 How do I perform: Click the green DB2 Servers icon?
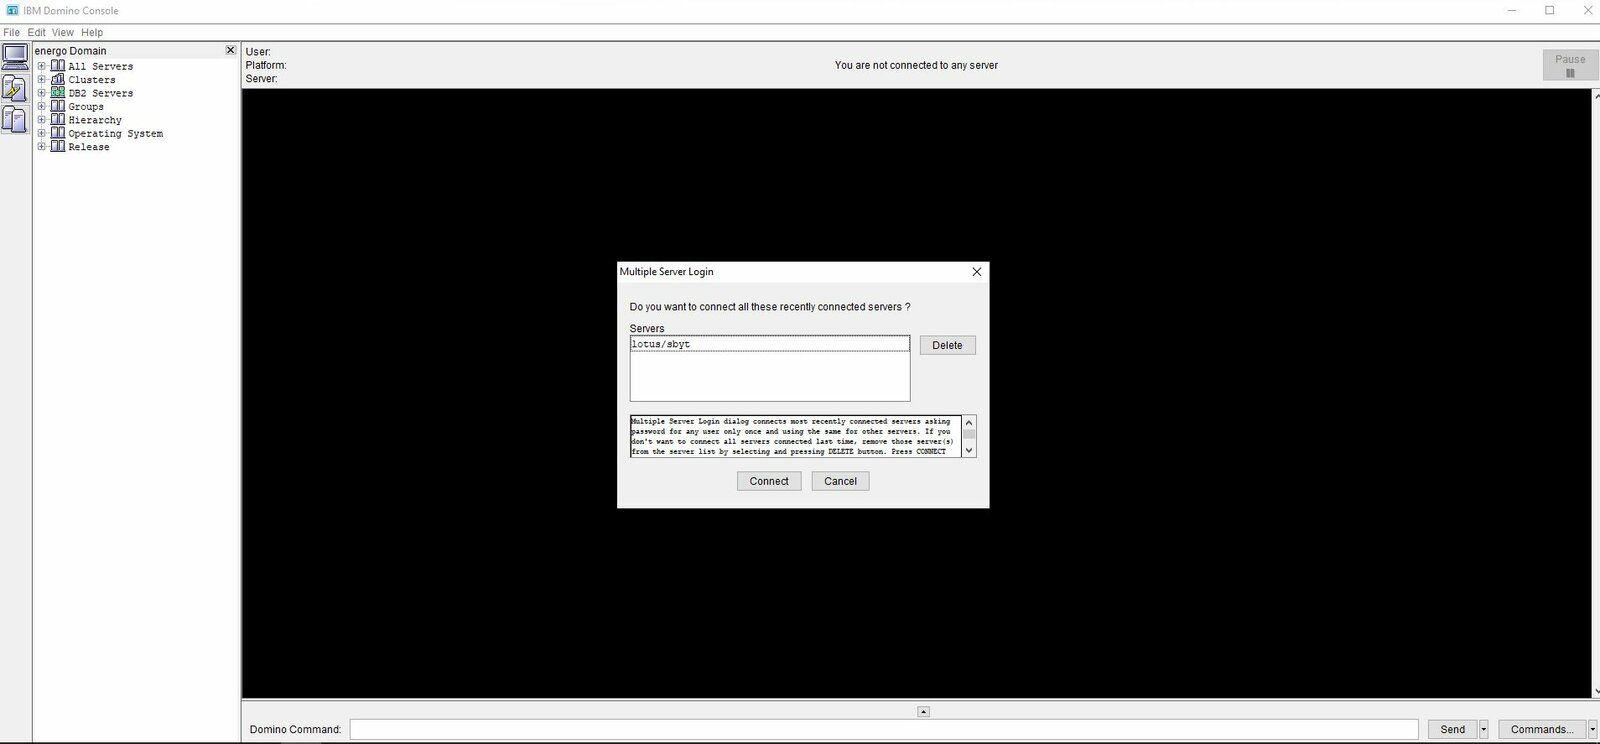coord(58,93)
